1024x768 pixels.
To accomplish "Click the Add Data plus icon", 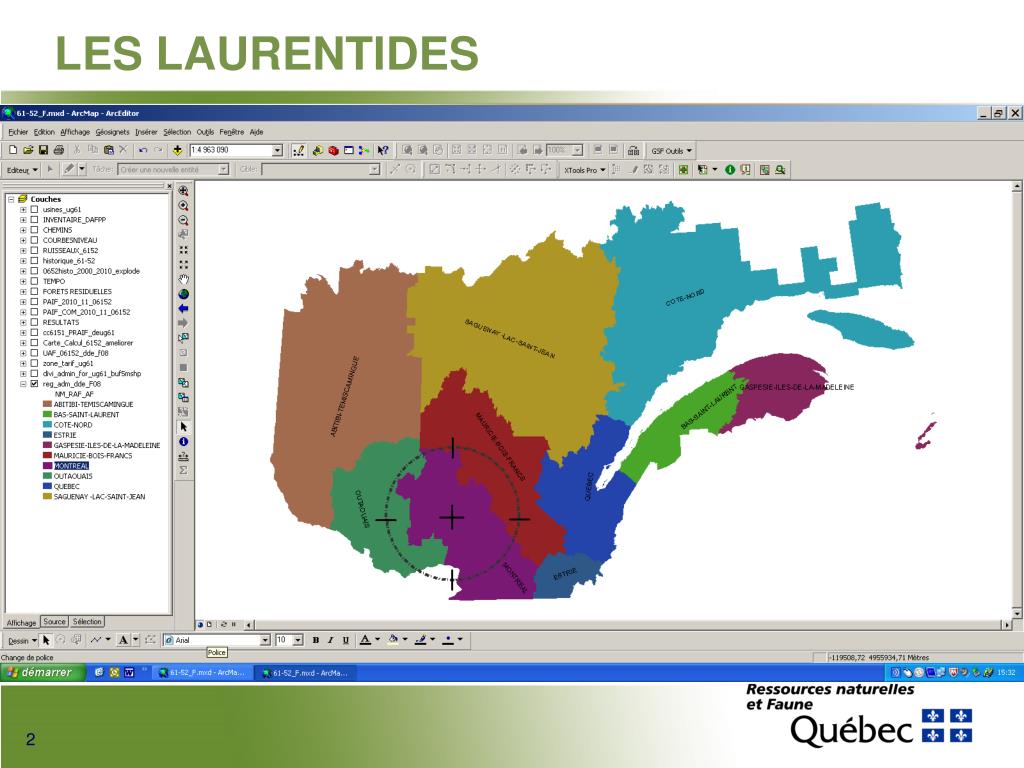I will [x=177, y=150].
